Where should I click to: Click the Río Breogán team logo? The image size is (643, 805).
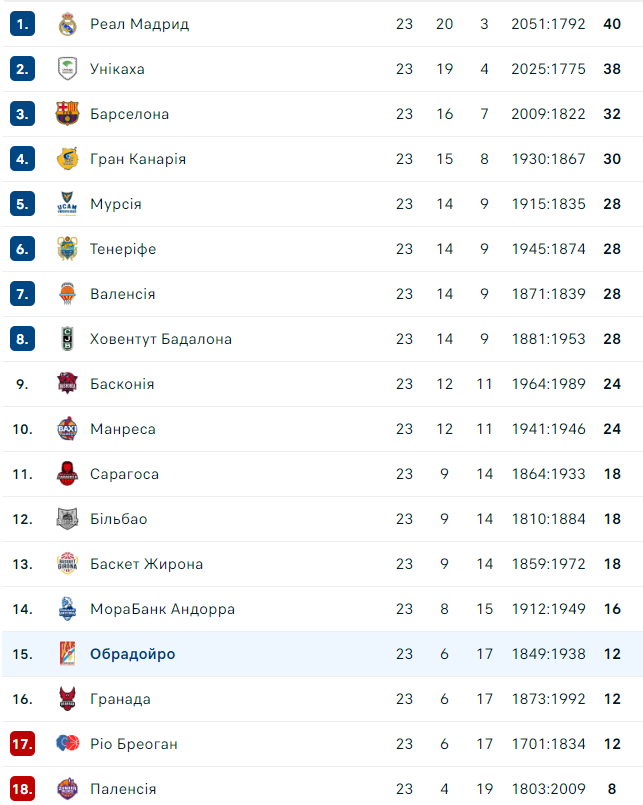[x=67, y=744]
